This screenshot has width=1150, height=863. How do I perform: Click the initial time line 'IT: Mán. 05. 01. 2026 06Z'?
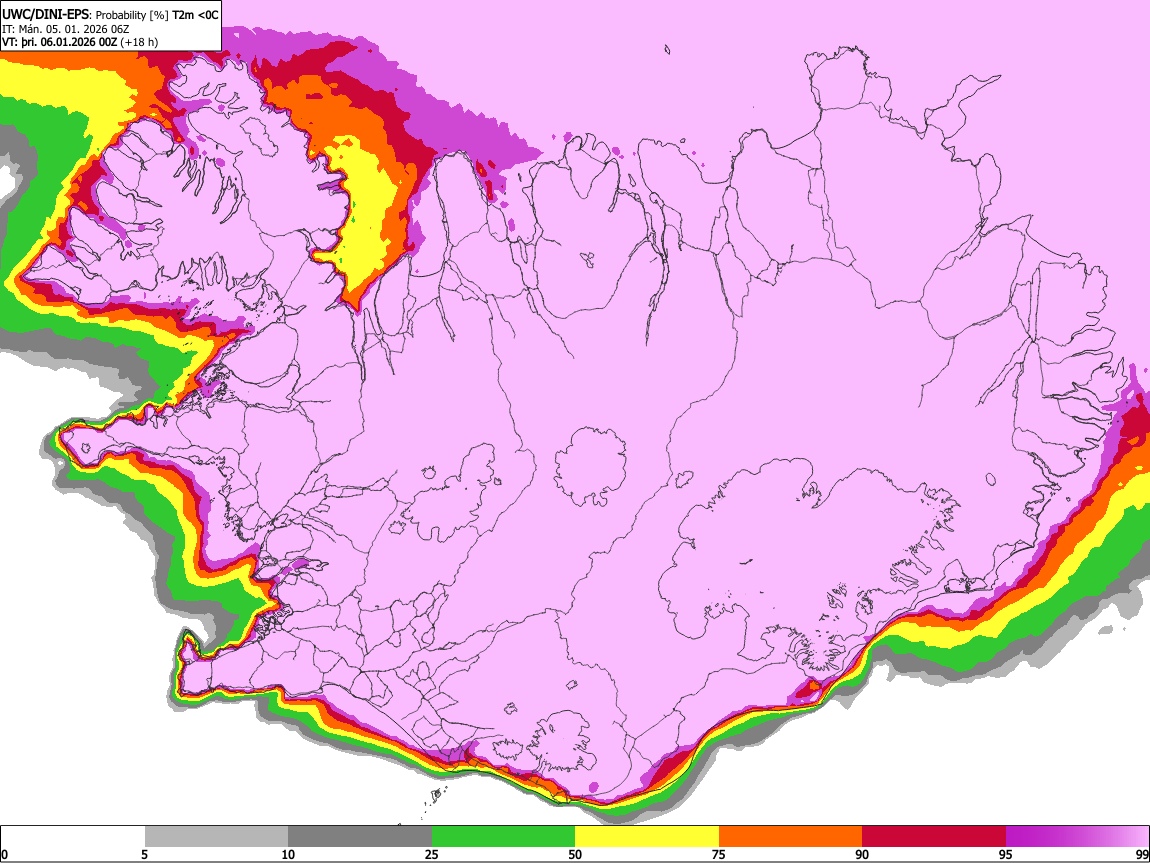point(65,29)
